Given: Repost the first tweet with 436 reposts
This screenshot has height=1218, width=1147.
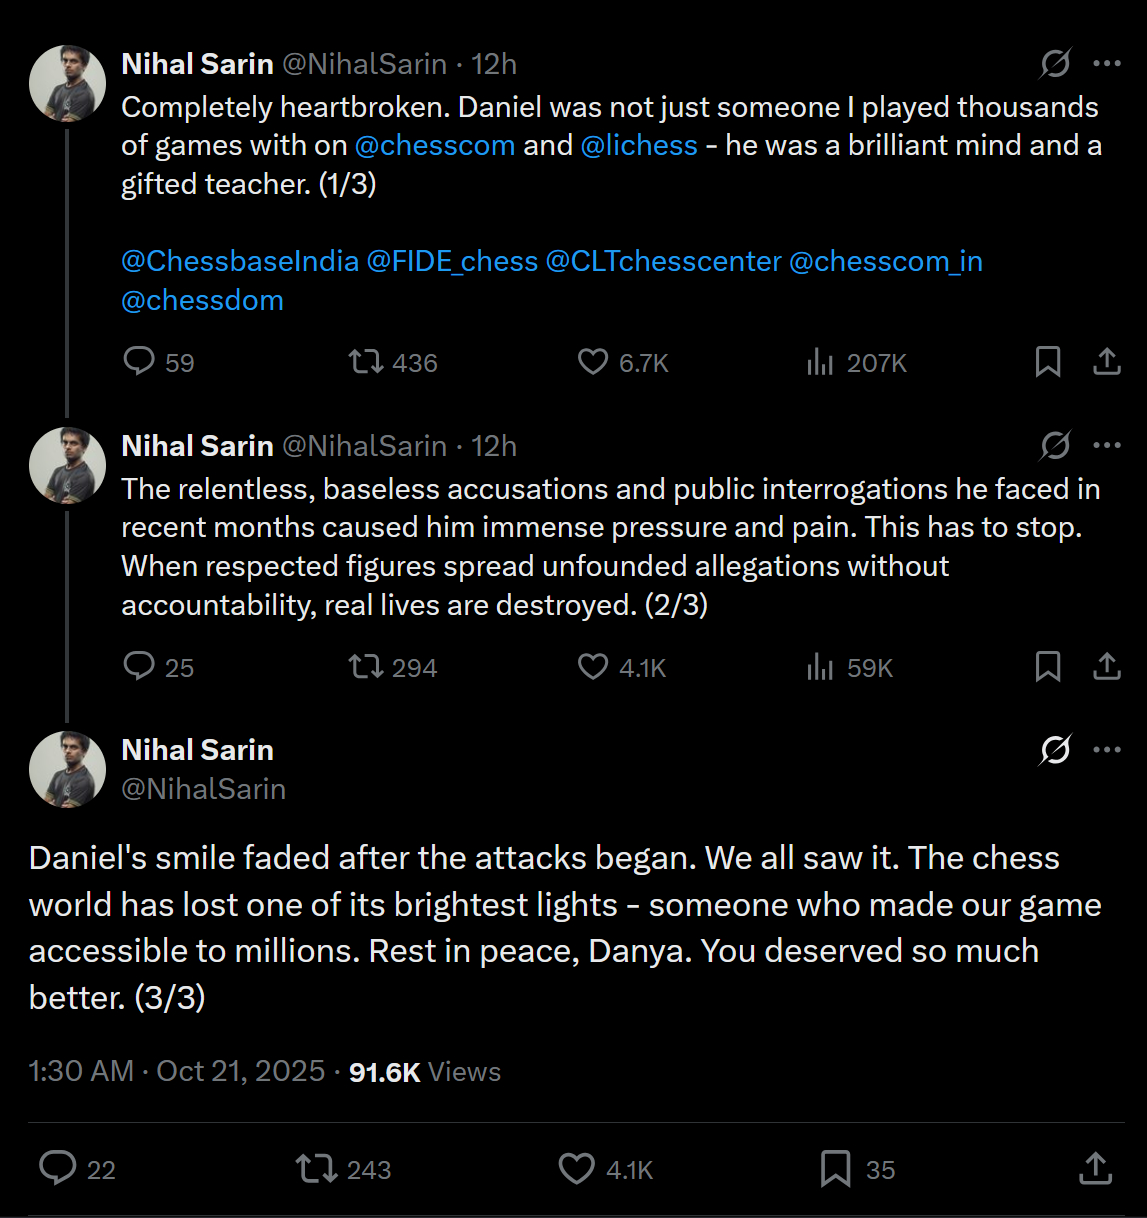Looking at the screenshot, I should 366,361.
